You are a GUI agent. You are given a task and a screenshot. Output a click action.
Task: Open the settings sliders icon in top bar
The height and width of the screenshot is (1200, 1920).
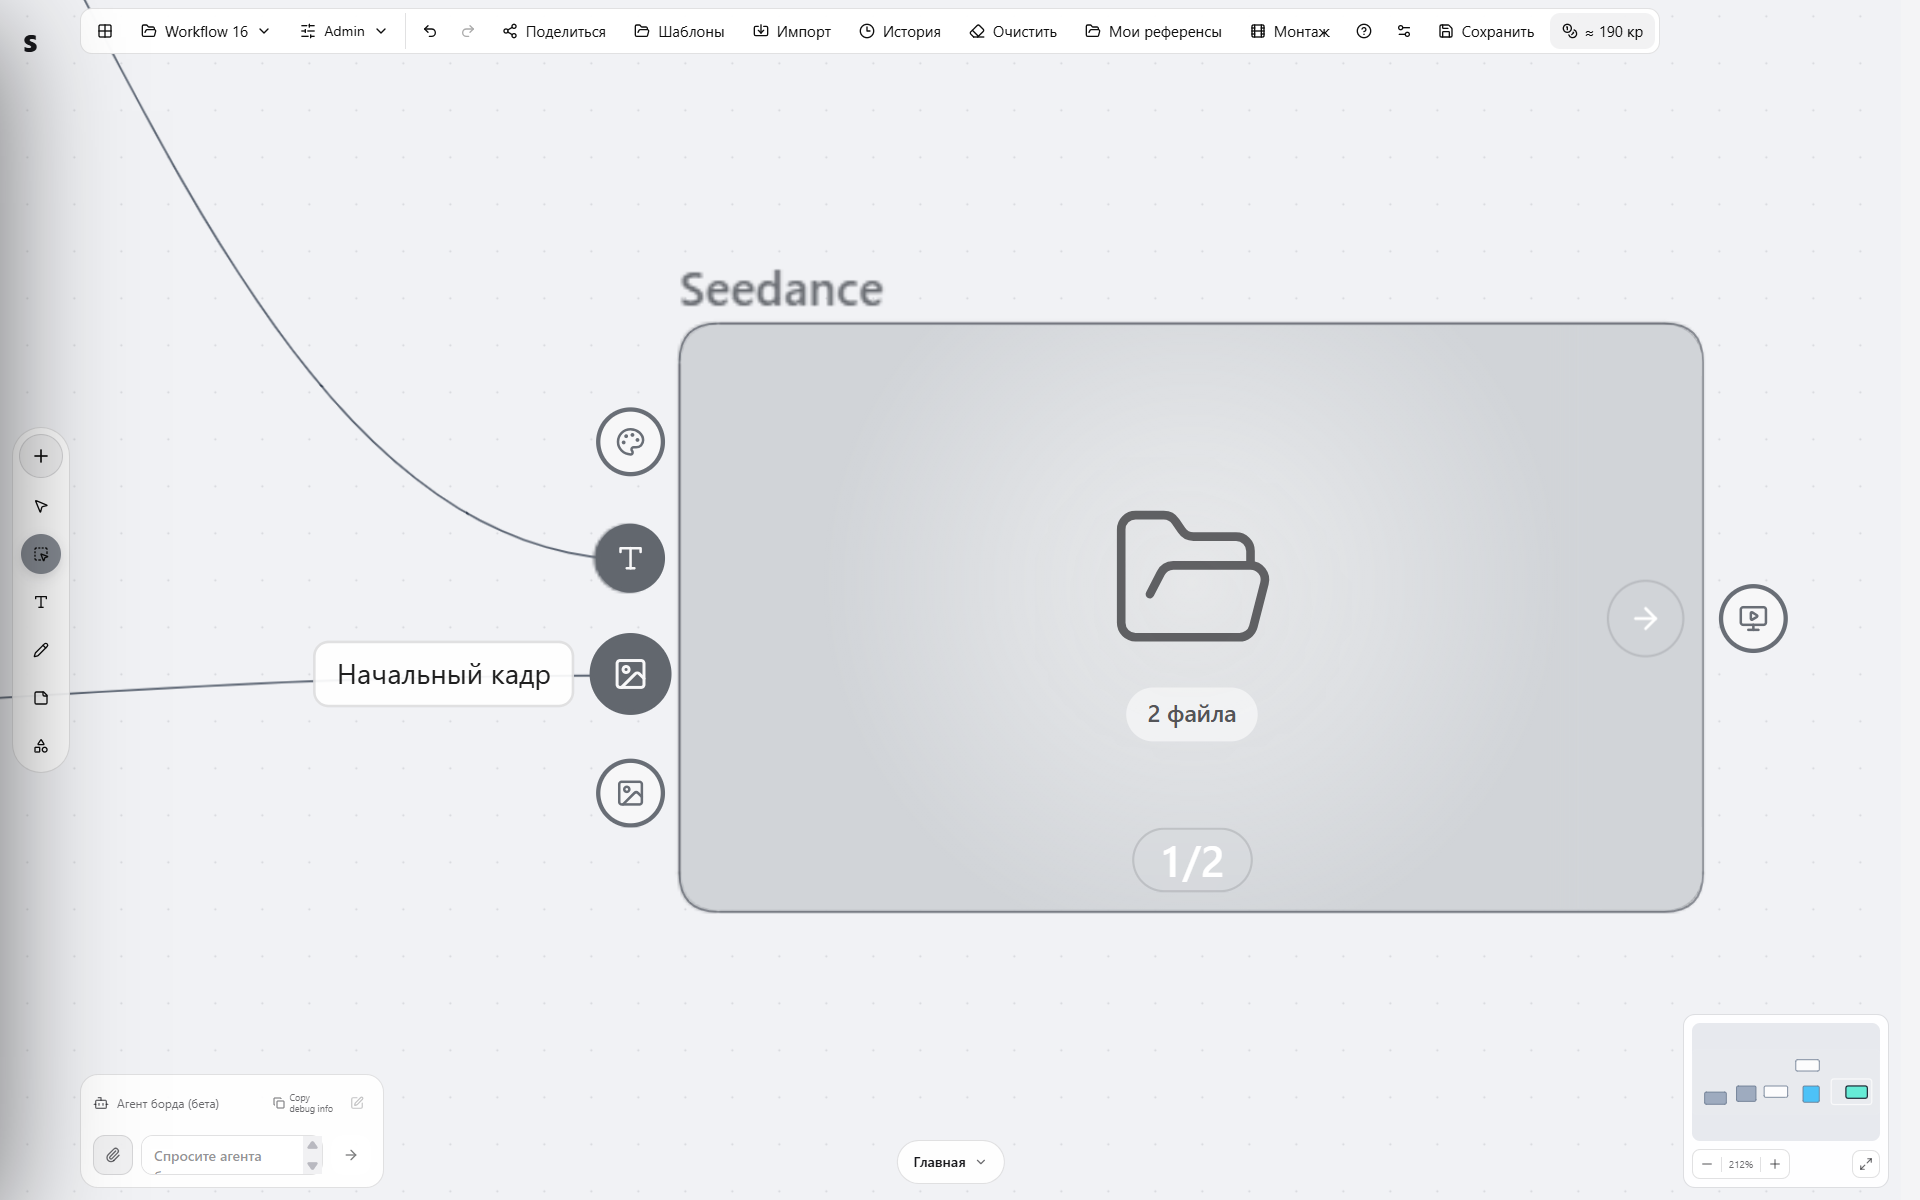[1404, 31]
